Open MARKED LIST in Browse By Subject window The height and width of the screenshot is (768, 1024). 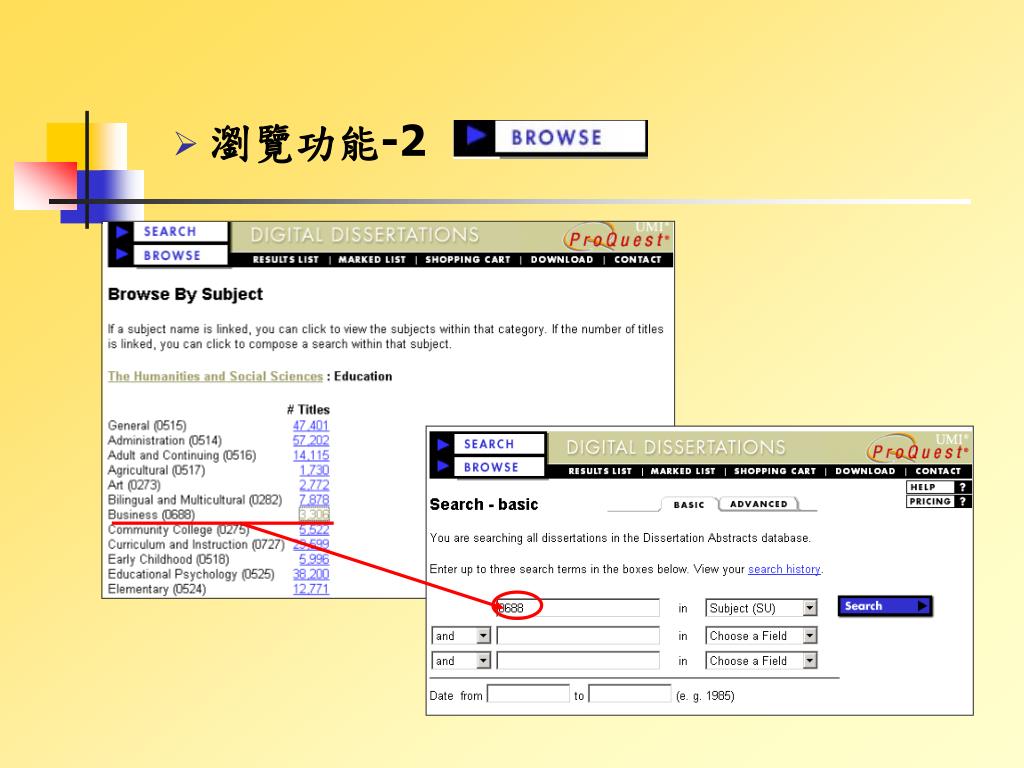pos(372,259)
